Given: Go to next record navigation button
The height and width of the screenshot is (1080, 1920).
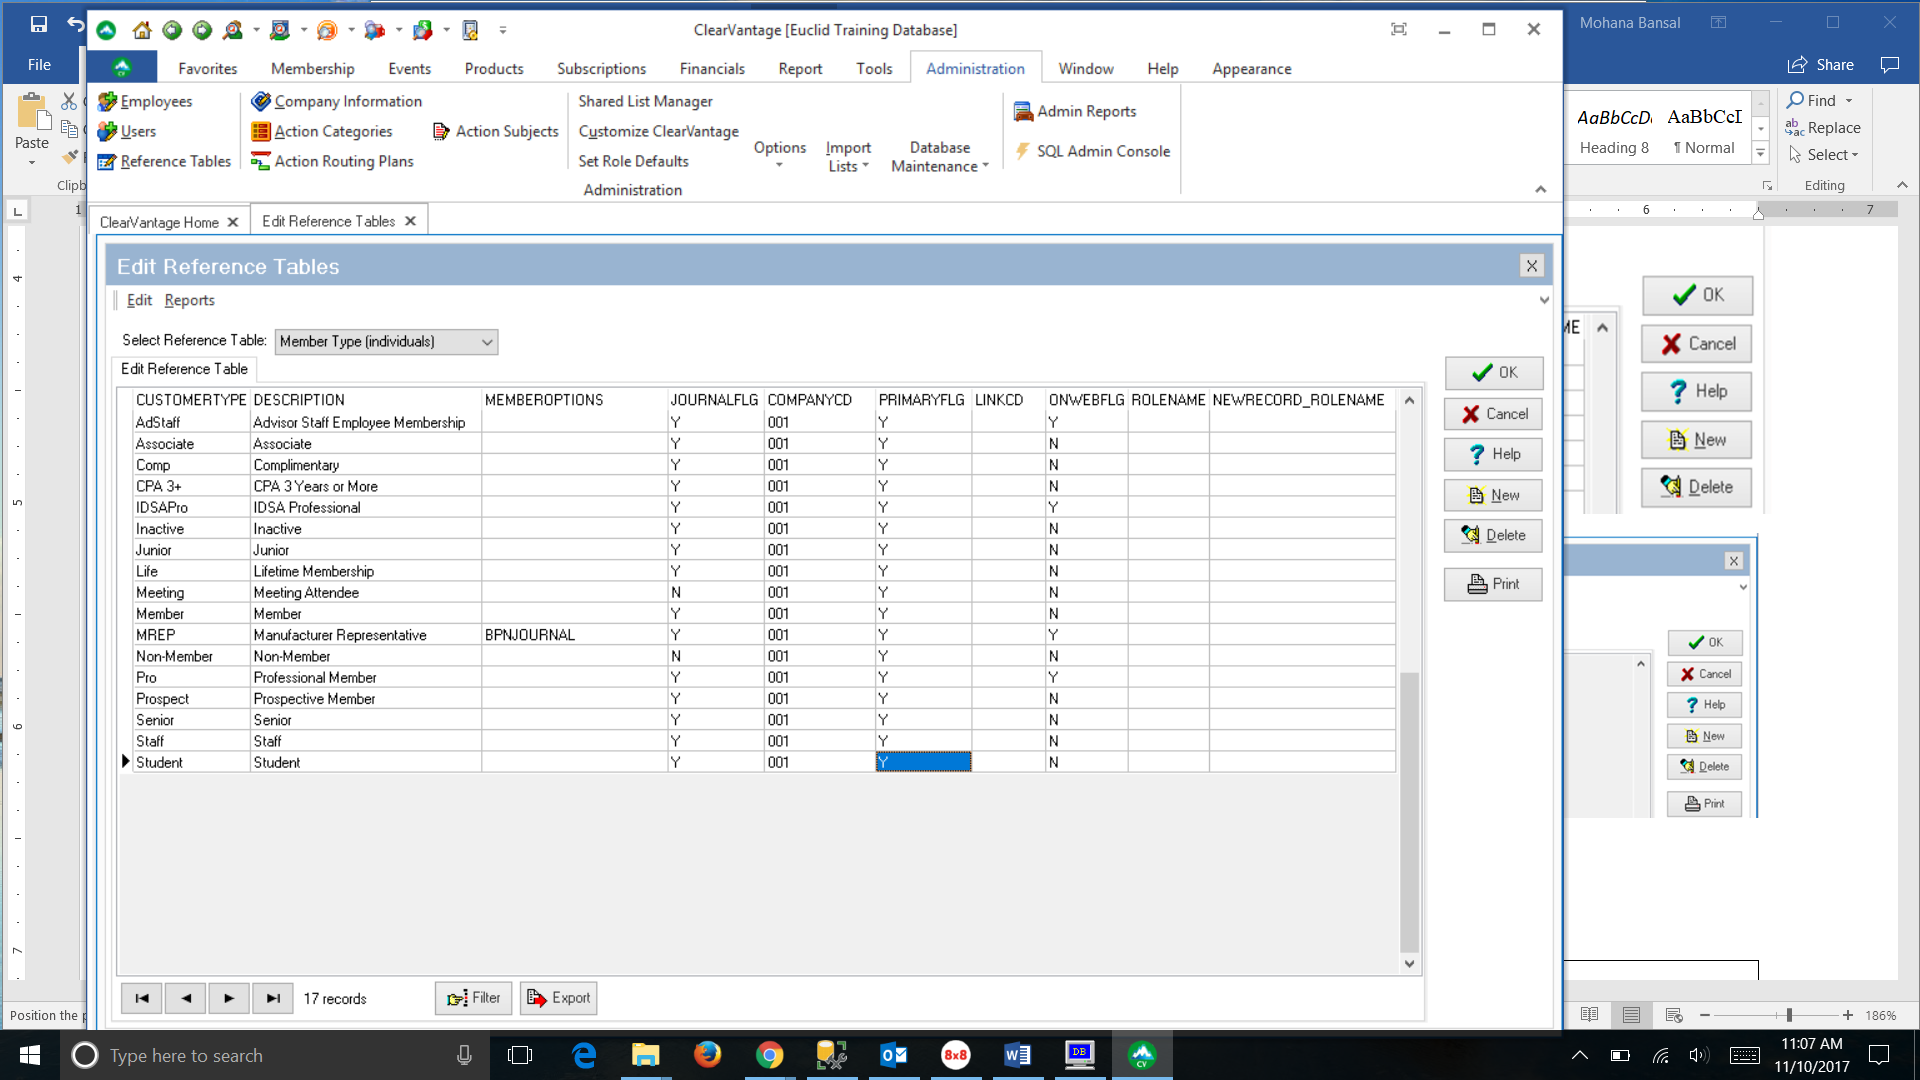Looking at the screenshot, I should [229, 998].
